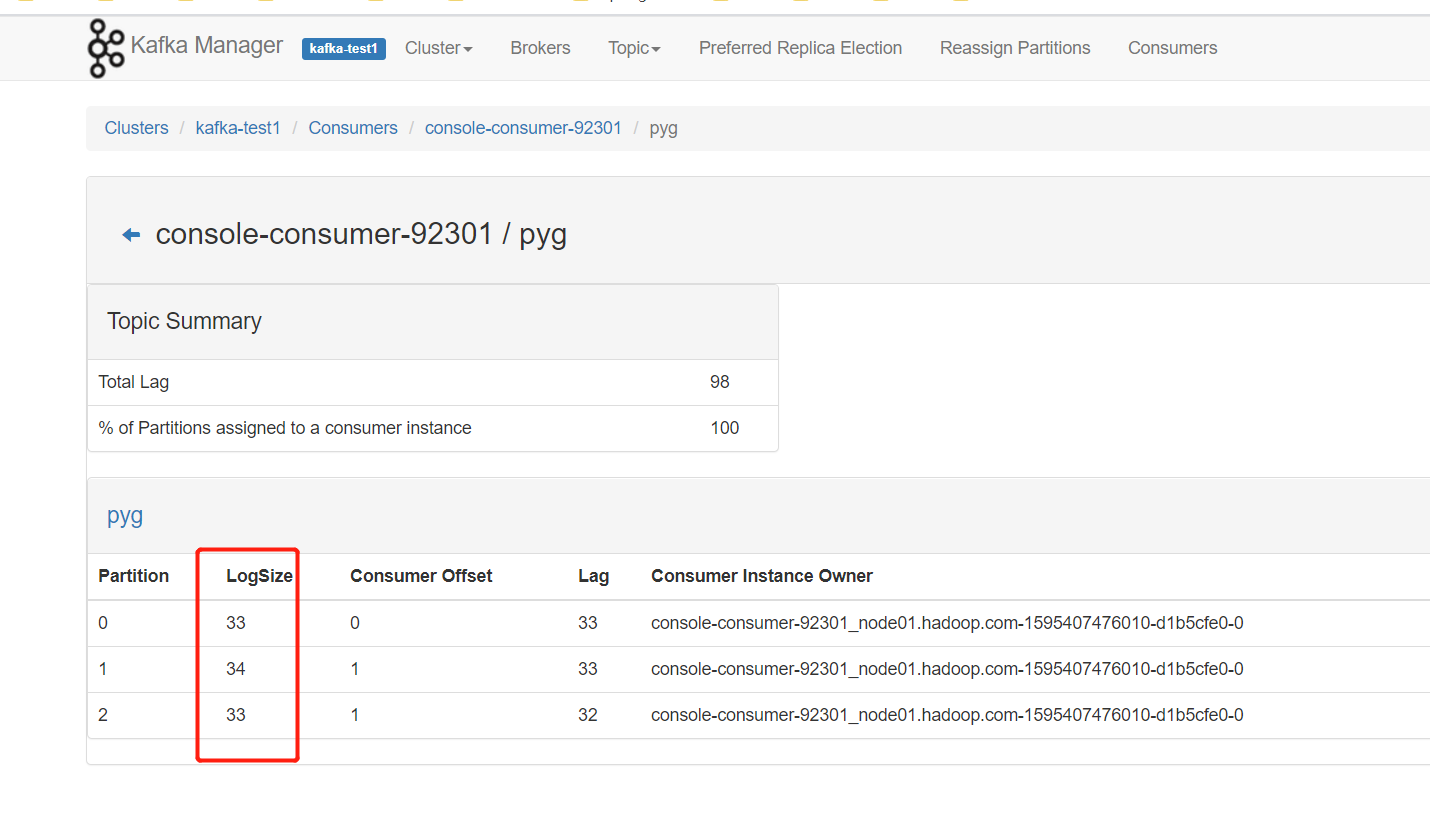
Task: Expand the Topic dropdown menu
Action: coord(634,48)
